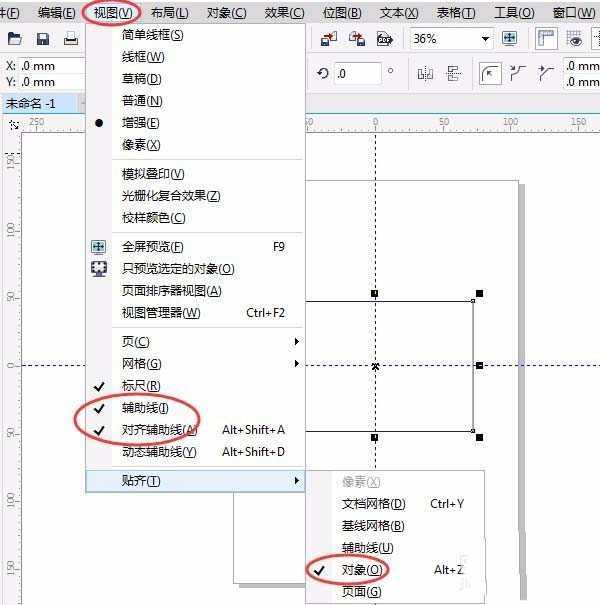Choose 只预览选定的对象(O) item
This screenshot has height=605, width=600.
pyautogui.click(x=196, y=269)
